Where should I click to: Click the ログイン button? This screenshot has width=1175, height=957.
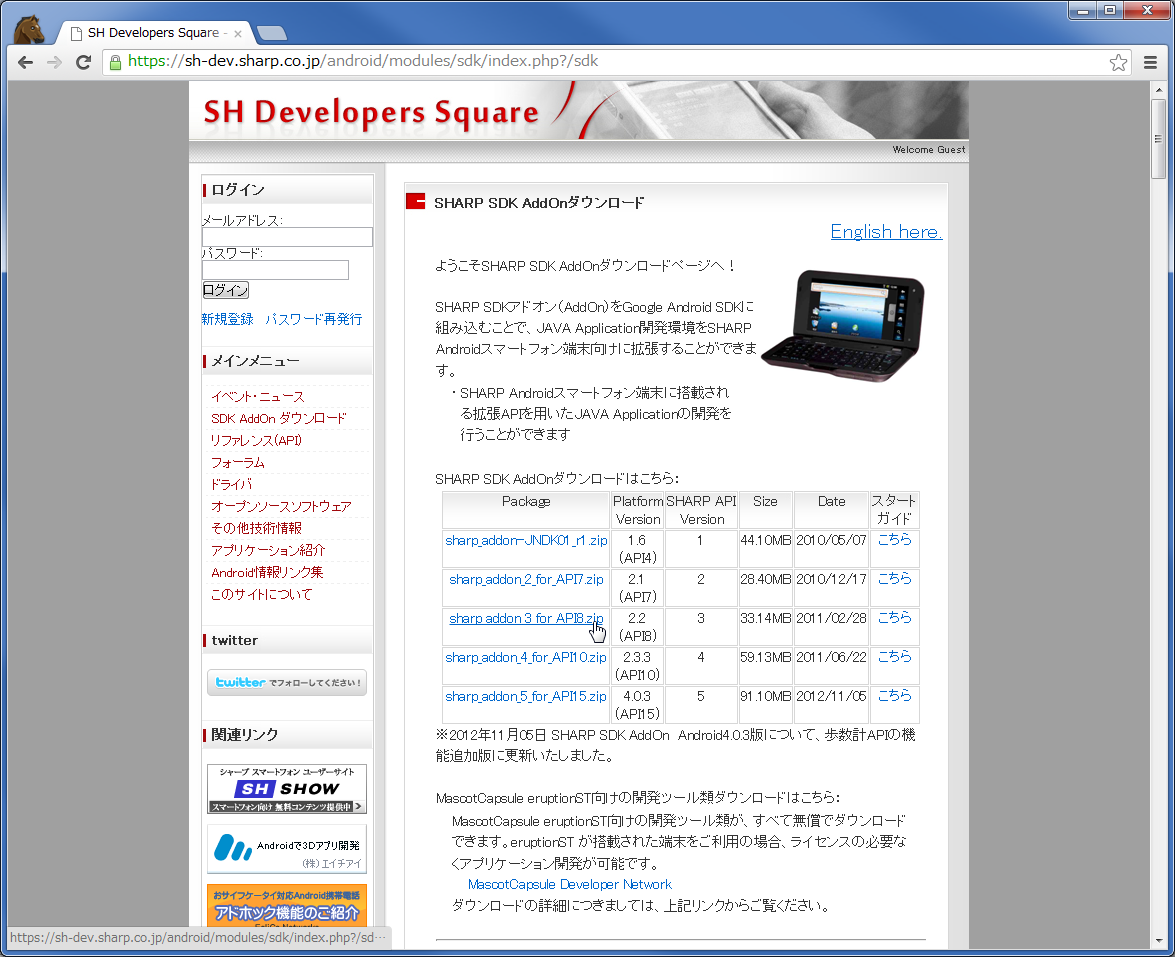(226, 290)
